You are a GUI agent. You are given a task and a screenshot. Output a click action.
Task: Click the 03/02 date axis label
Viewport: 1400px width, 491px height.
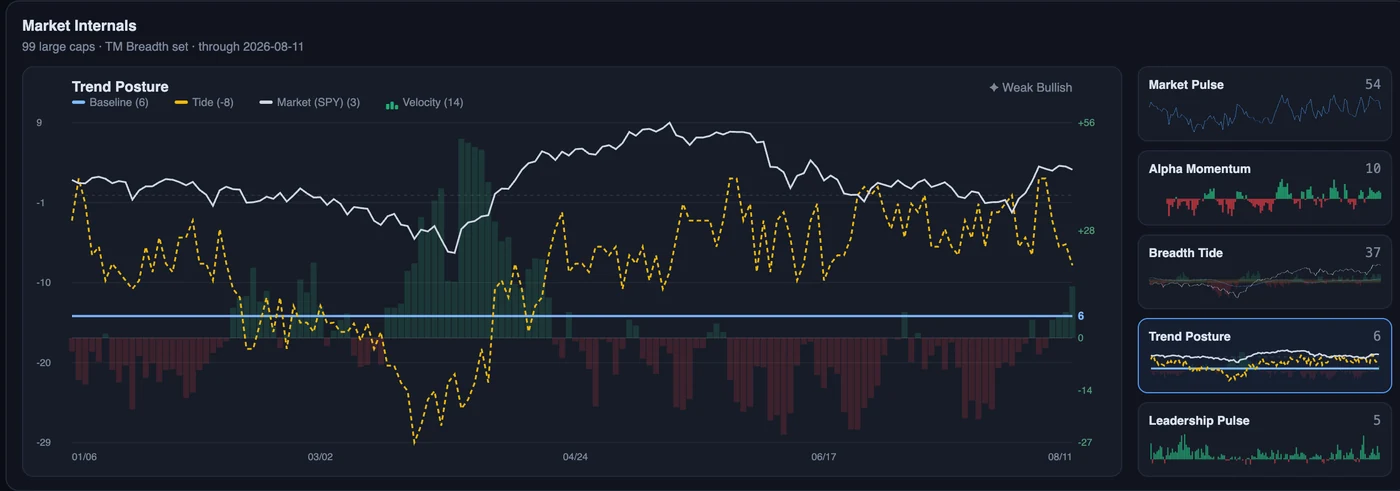coord(319,457)
